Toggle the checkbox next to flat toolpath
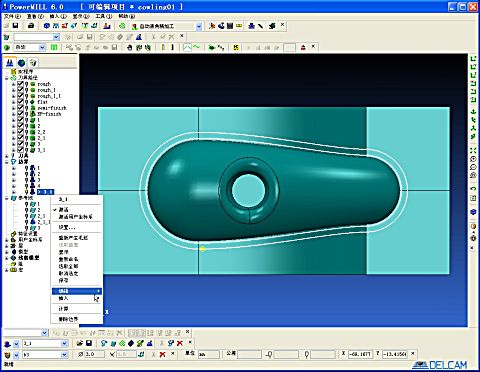This screenshot has height=372, width=480. [x=20, y=102]
